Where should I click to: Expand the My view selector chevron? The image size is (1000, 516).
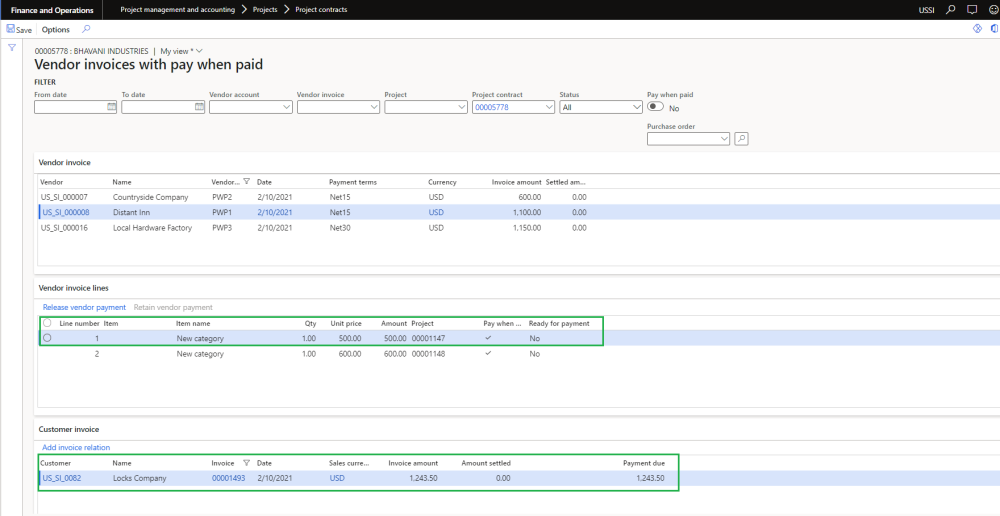[199, 50]
